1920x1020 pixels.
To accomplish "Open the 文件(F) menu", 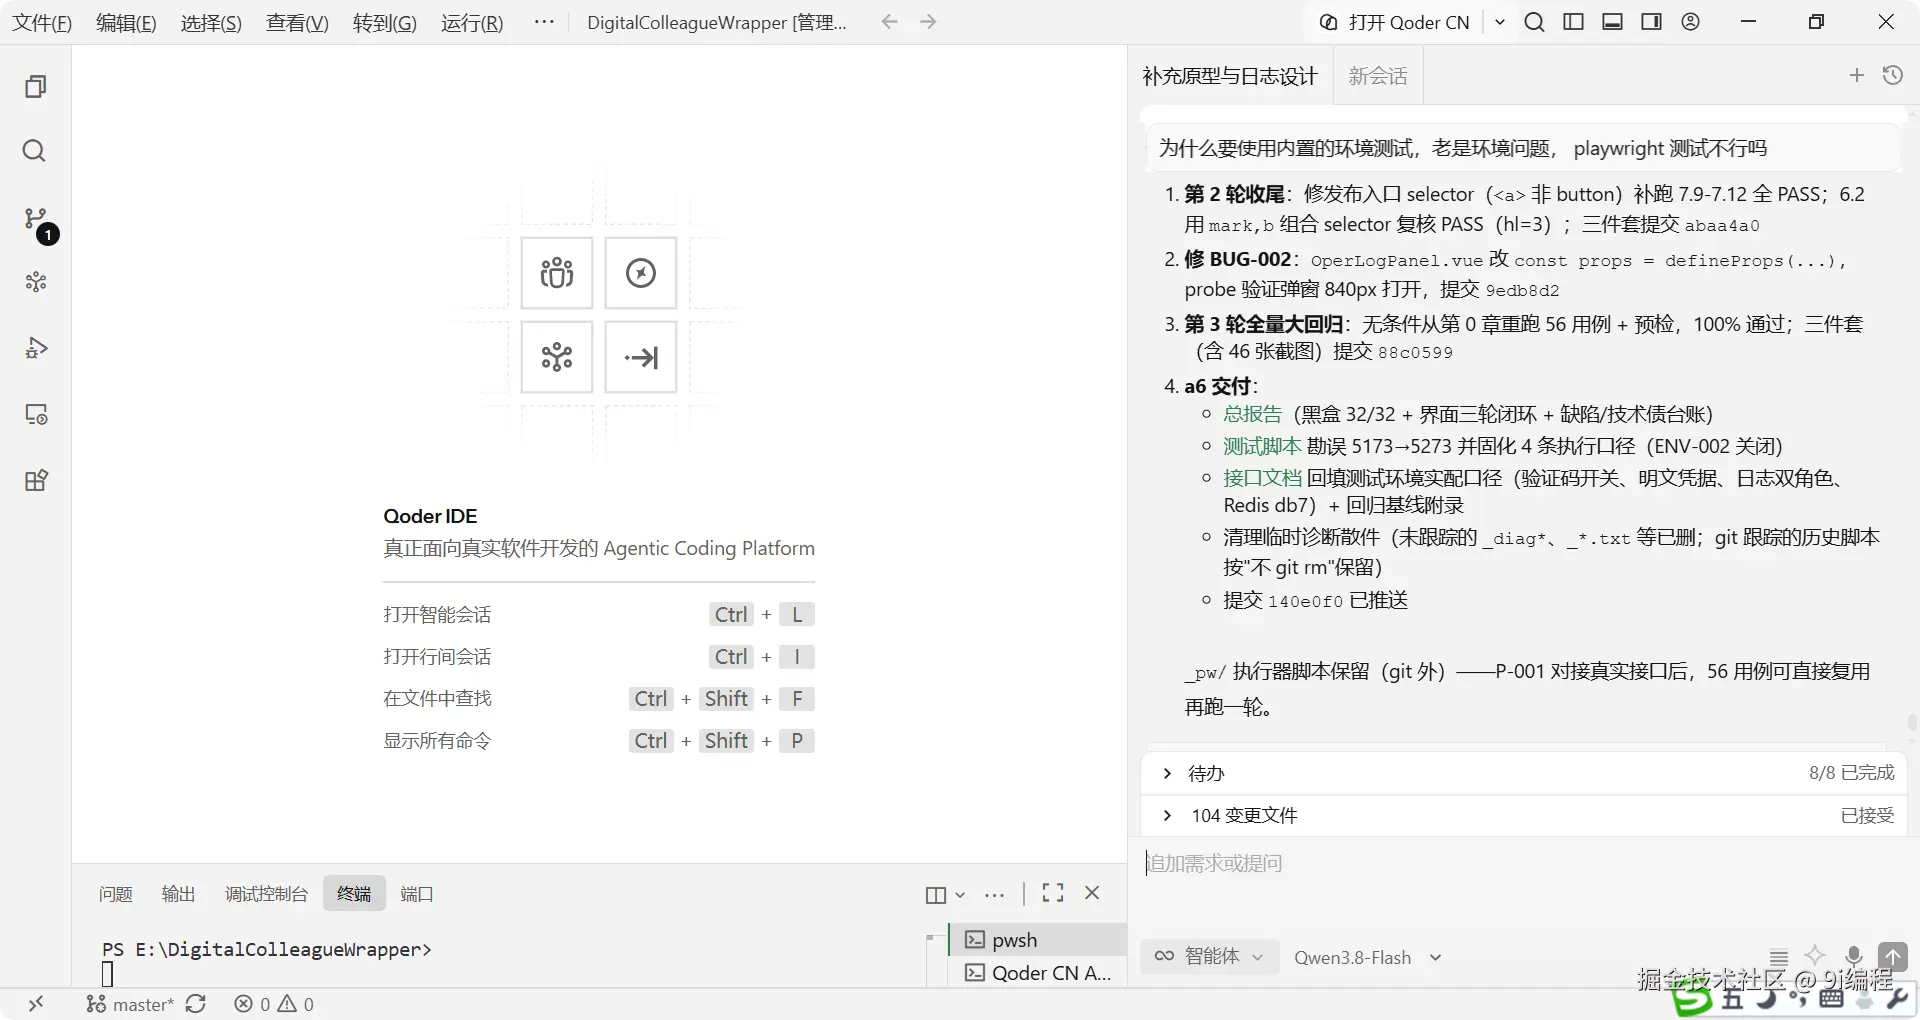I will pyautogui.click(x=42, y=23).
